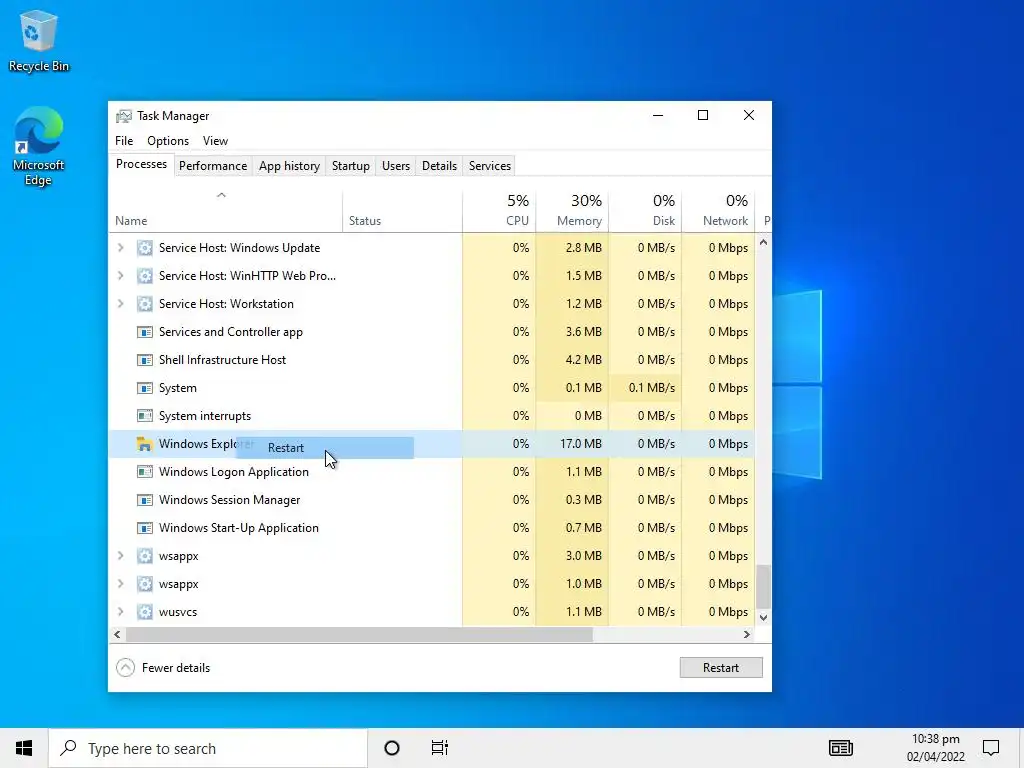Click the vertical scrollbar thumb
This screenshot has width=1024, height=768.
pos(763,586)
